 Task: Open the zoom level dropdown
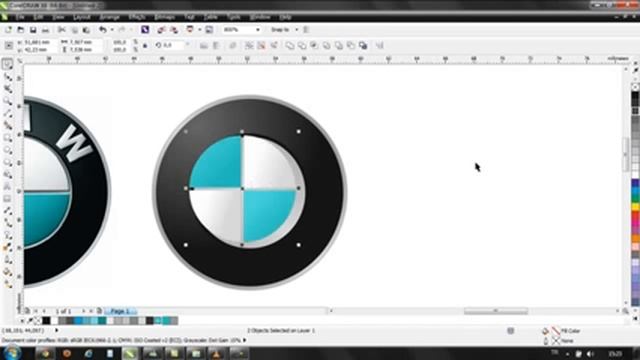click(258, 30)
